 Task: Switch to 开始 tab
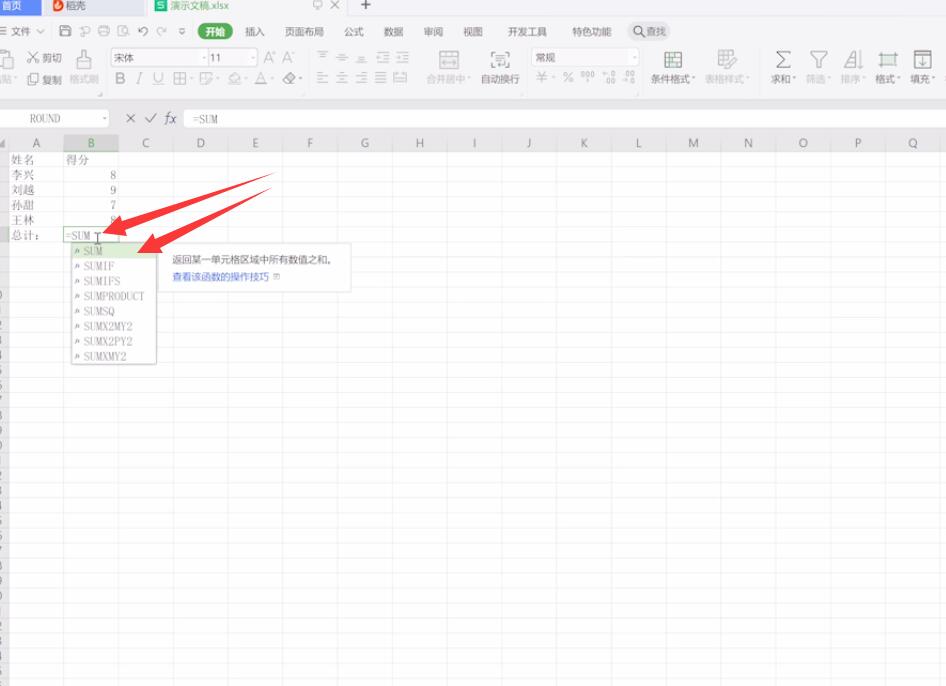coord(215,31)
